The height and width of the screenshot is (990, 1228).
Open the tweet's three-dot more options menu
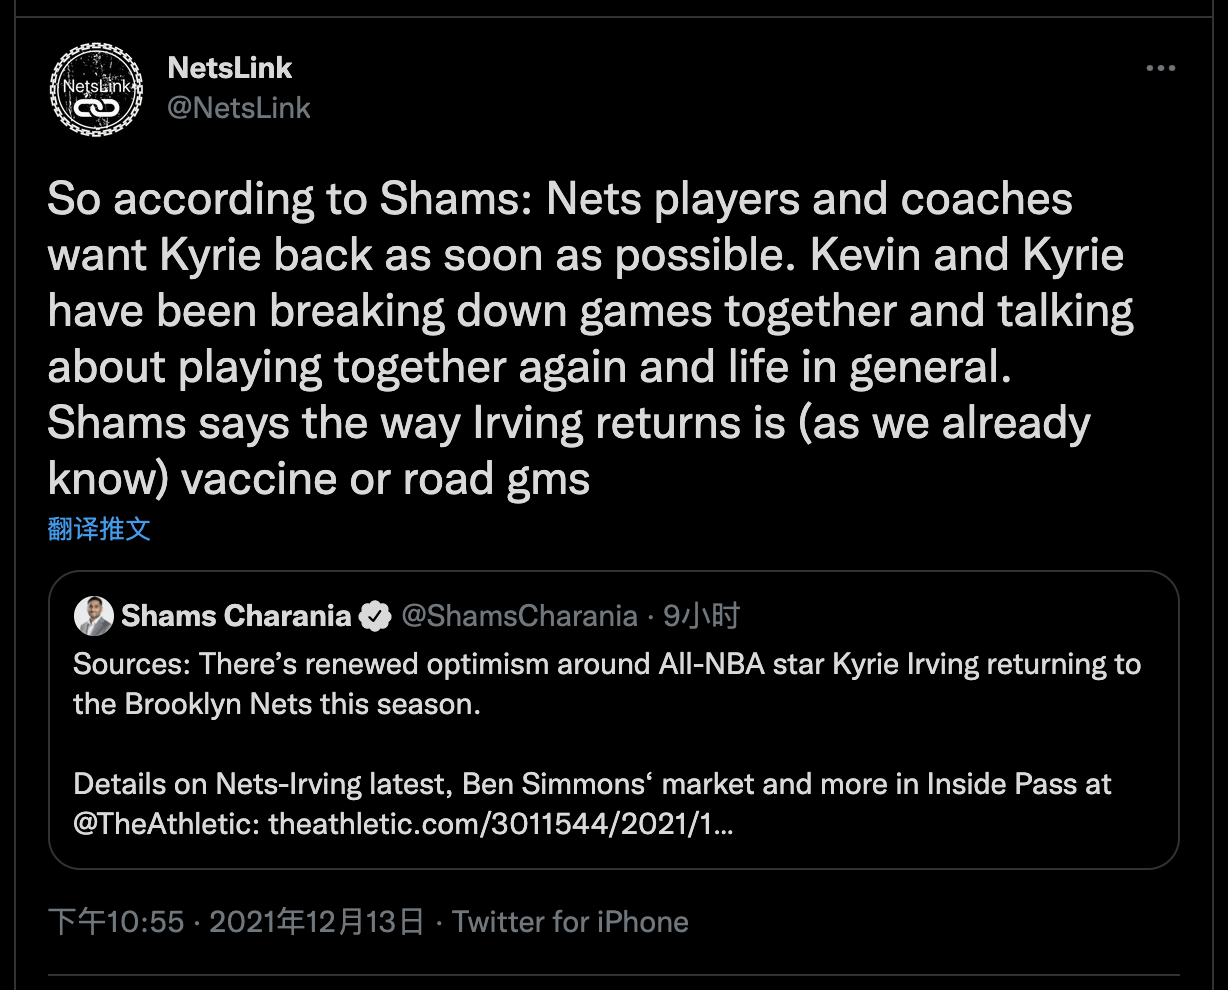click(x=1160, y=68)
